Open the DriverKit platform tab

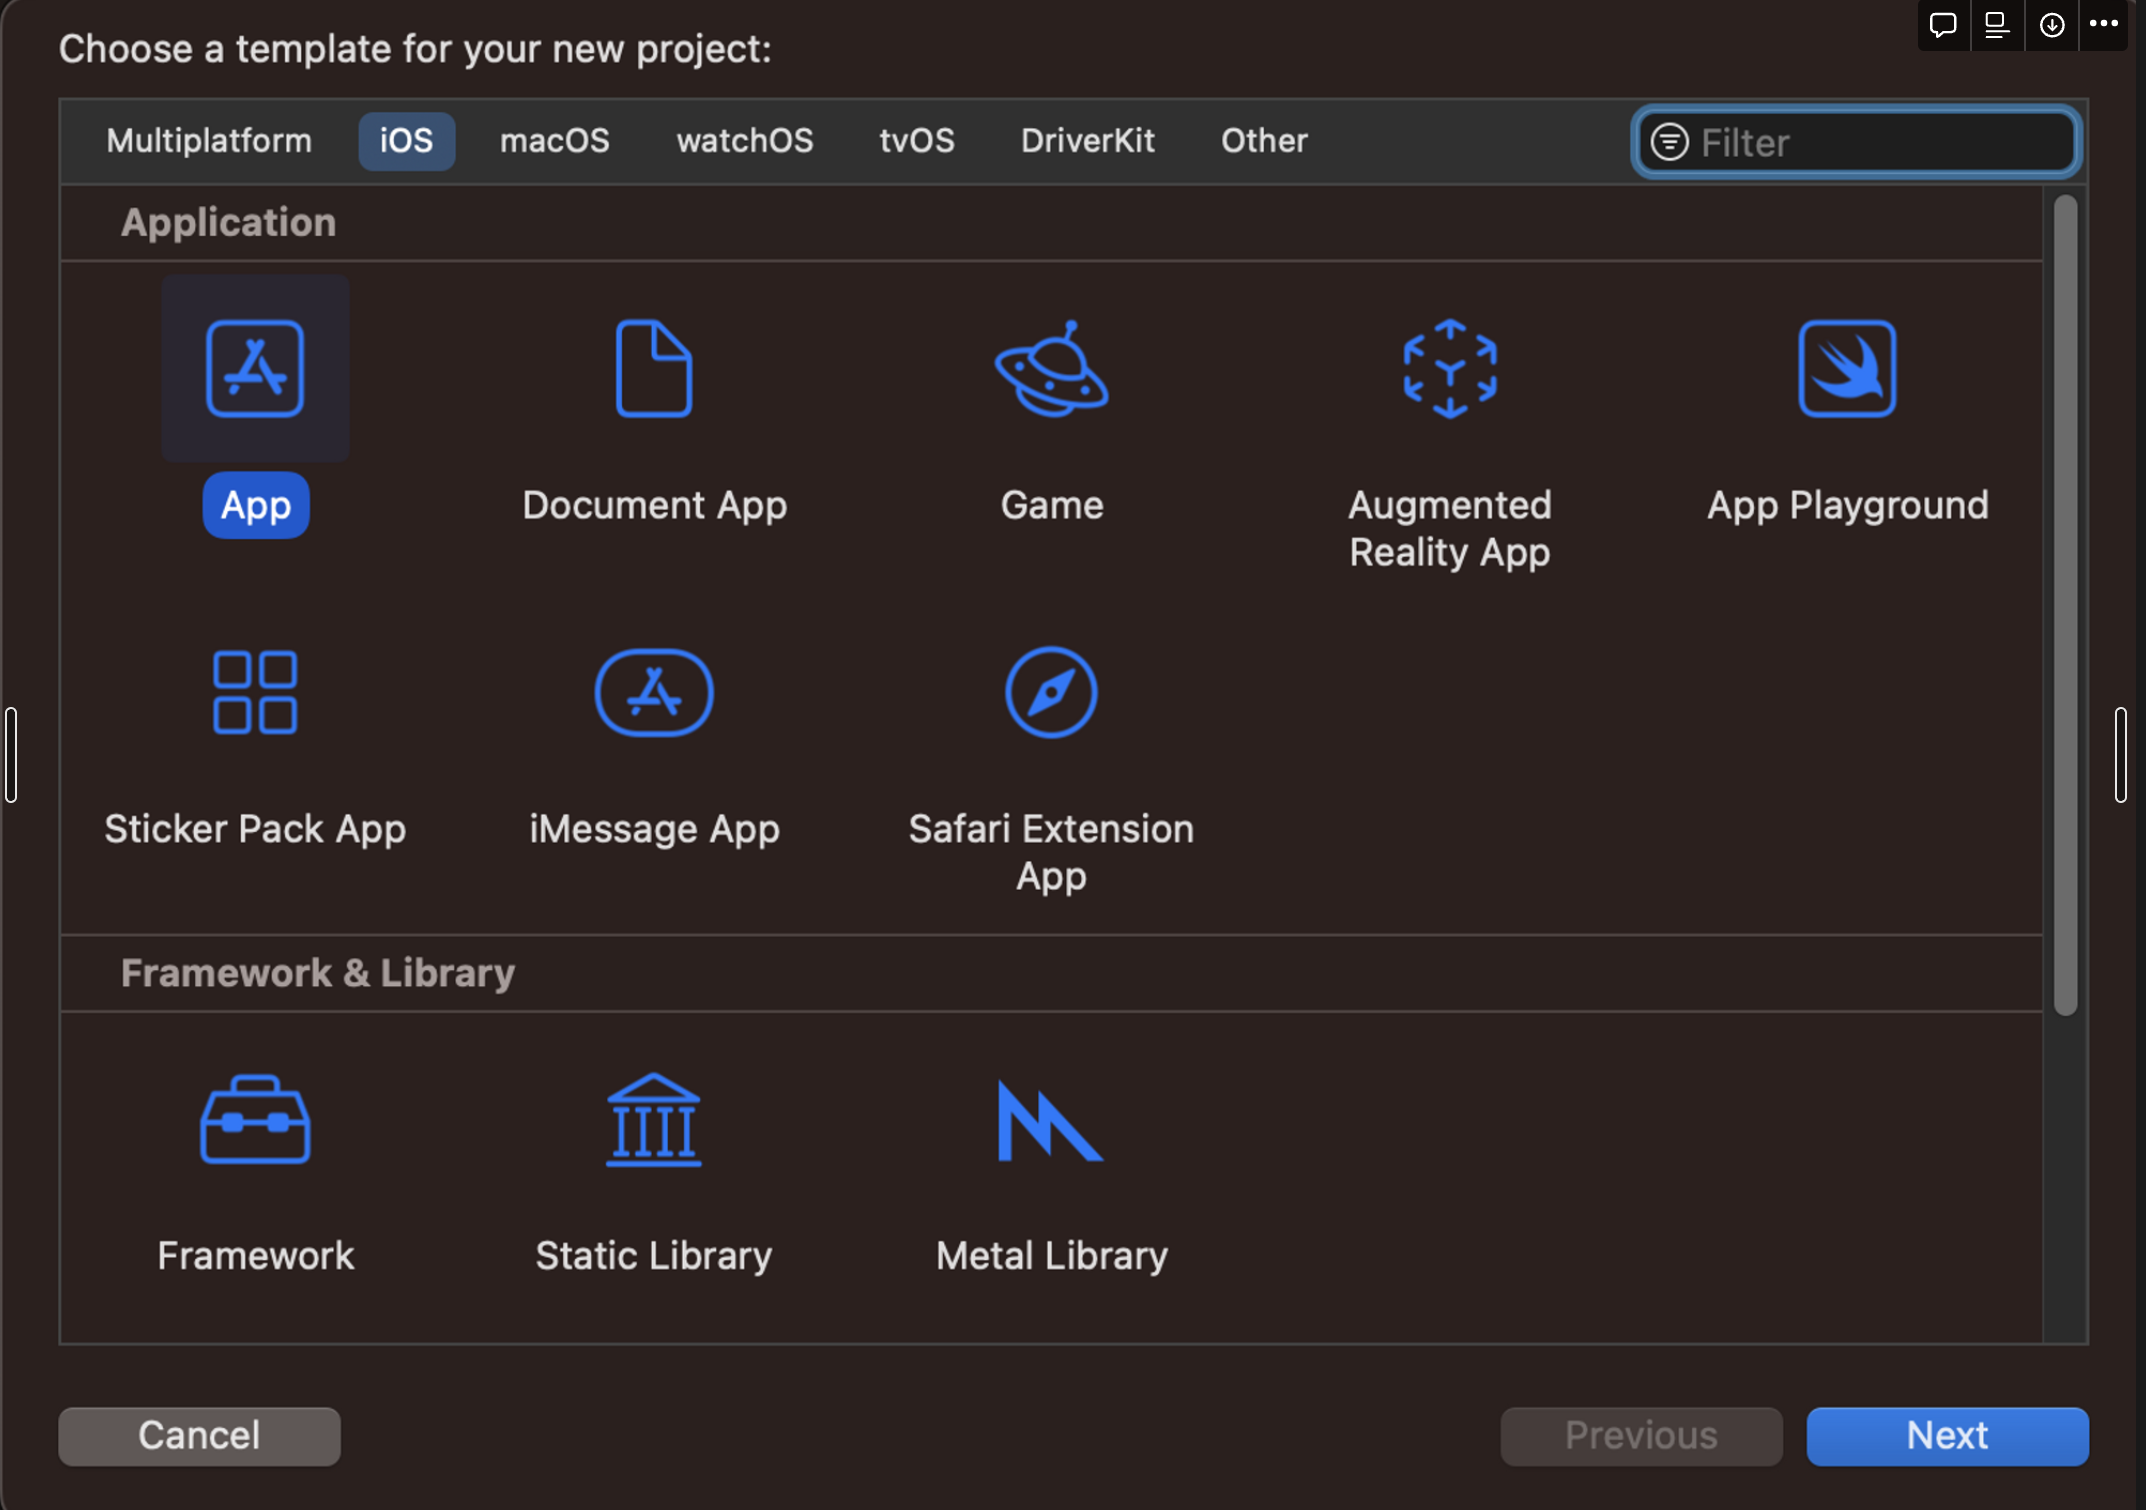pyautogui.click(x=1087, y=141)
